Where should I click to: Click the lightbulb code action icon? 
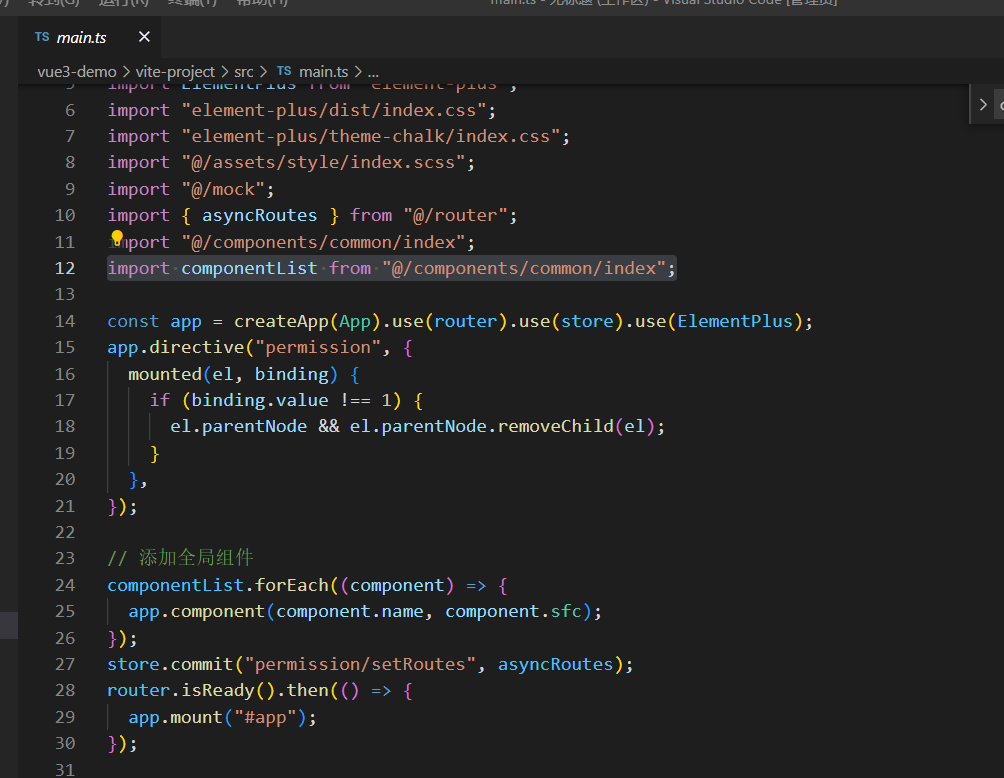point(116,238)
